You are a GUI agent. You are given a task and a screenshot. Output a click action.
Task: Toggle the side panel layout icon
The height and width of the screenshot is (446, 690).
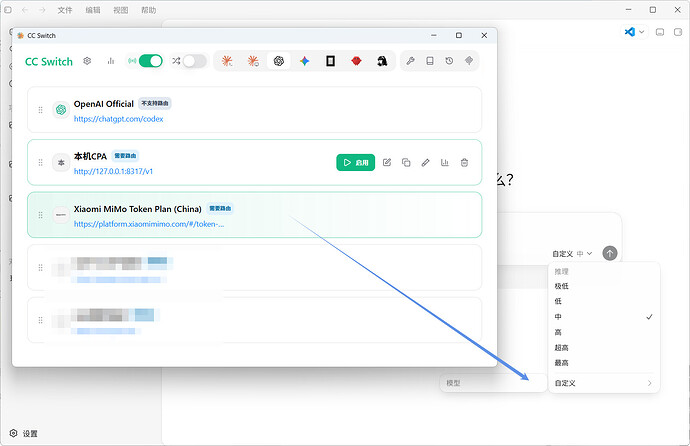(x=678, y=32)
